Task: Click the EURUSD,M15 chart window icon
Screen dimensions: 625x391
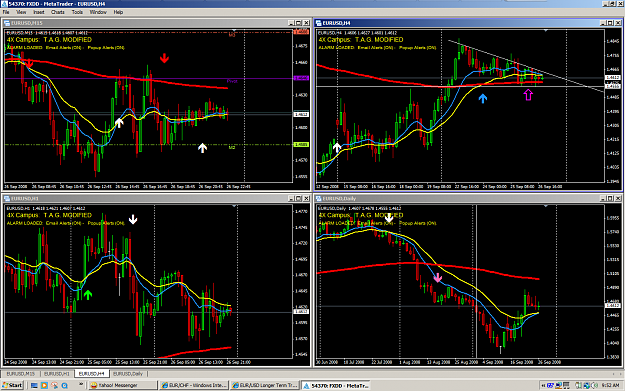Action: pyautogui.click(x=7, y=23)
